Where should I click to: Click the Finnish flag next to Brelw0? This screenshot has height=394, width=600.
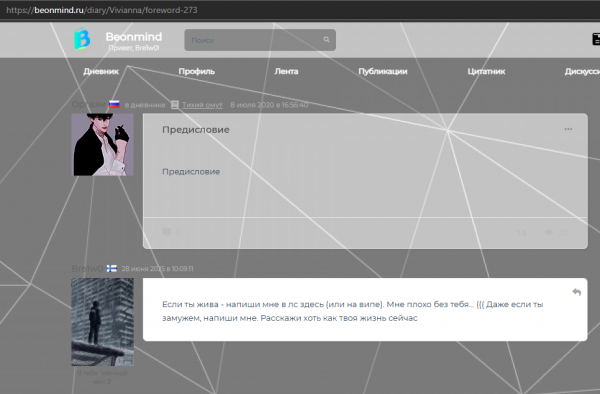pyautogui.click(x=112, y=268)
